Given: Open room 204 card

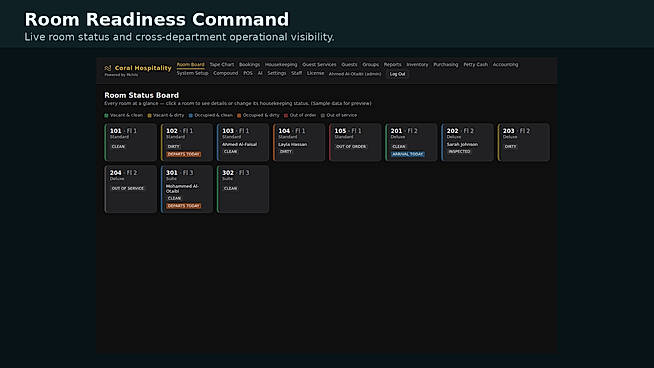Looking at the screenshot, I should coord(131,189).
